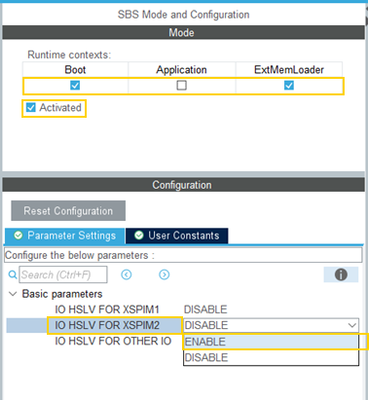Viewport: 369px width, 400px height.
Task: Go to next search result arrow
Action: click(164, 275)
